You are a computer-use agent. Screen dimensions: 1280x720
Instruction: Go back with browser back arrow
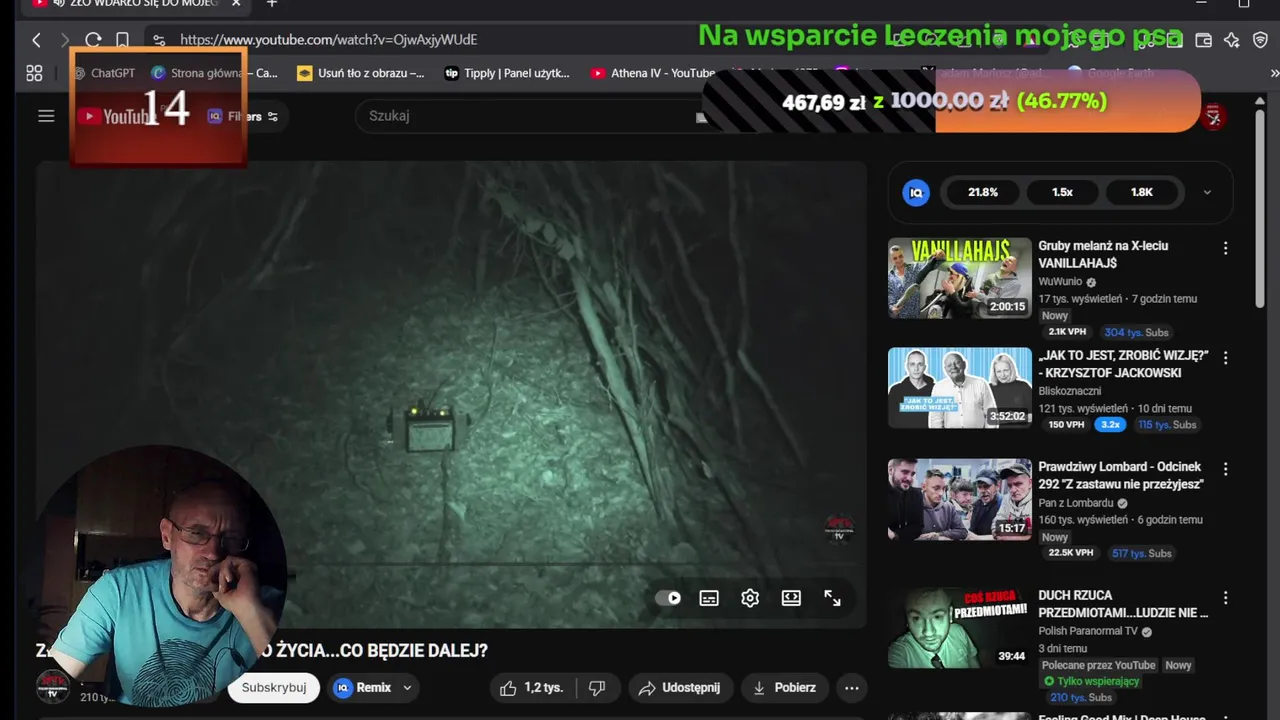[37, 40]
